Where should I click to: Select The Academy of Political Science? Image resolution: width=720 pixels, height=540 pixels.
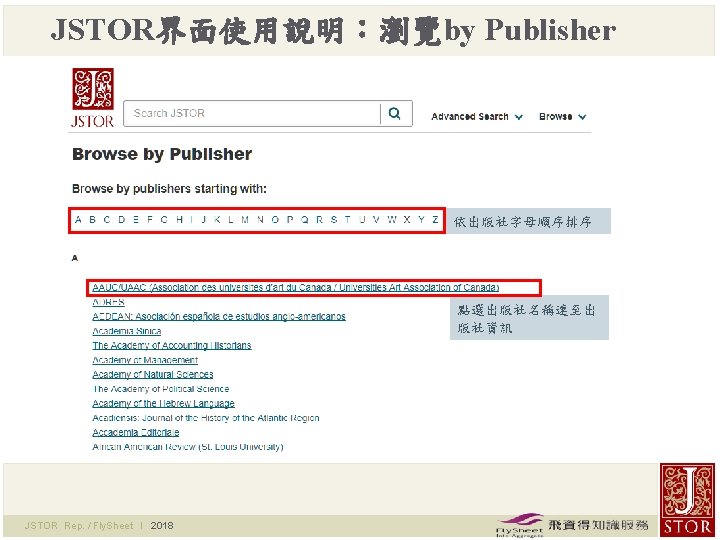pos(161,389)
